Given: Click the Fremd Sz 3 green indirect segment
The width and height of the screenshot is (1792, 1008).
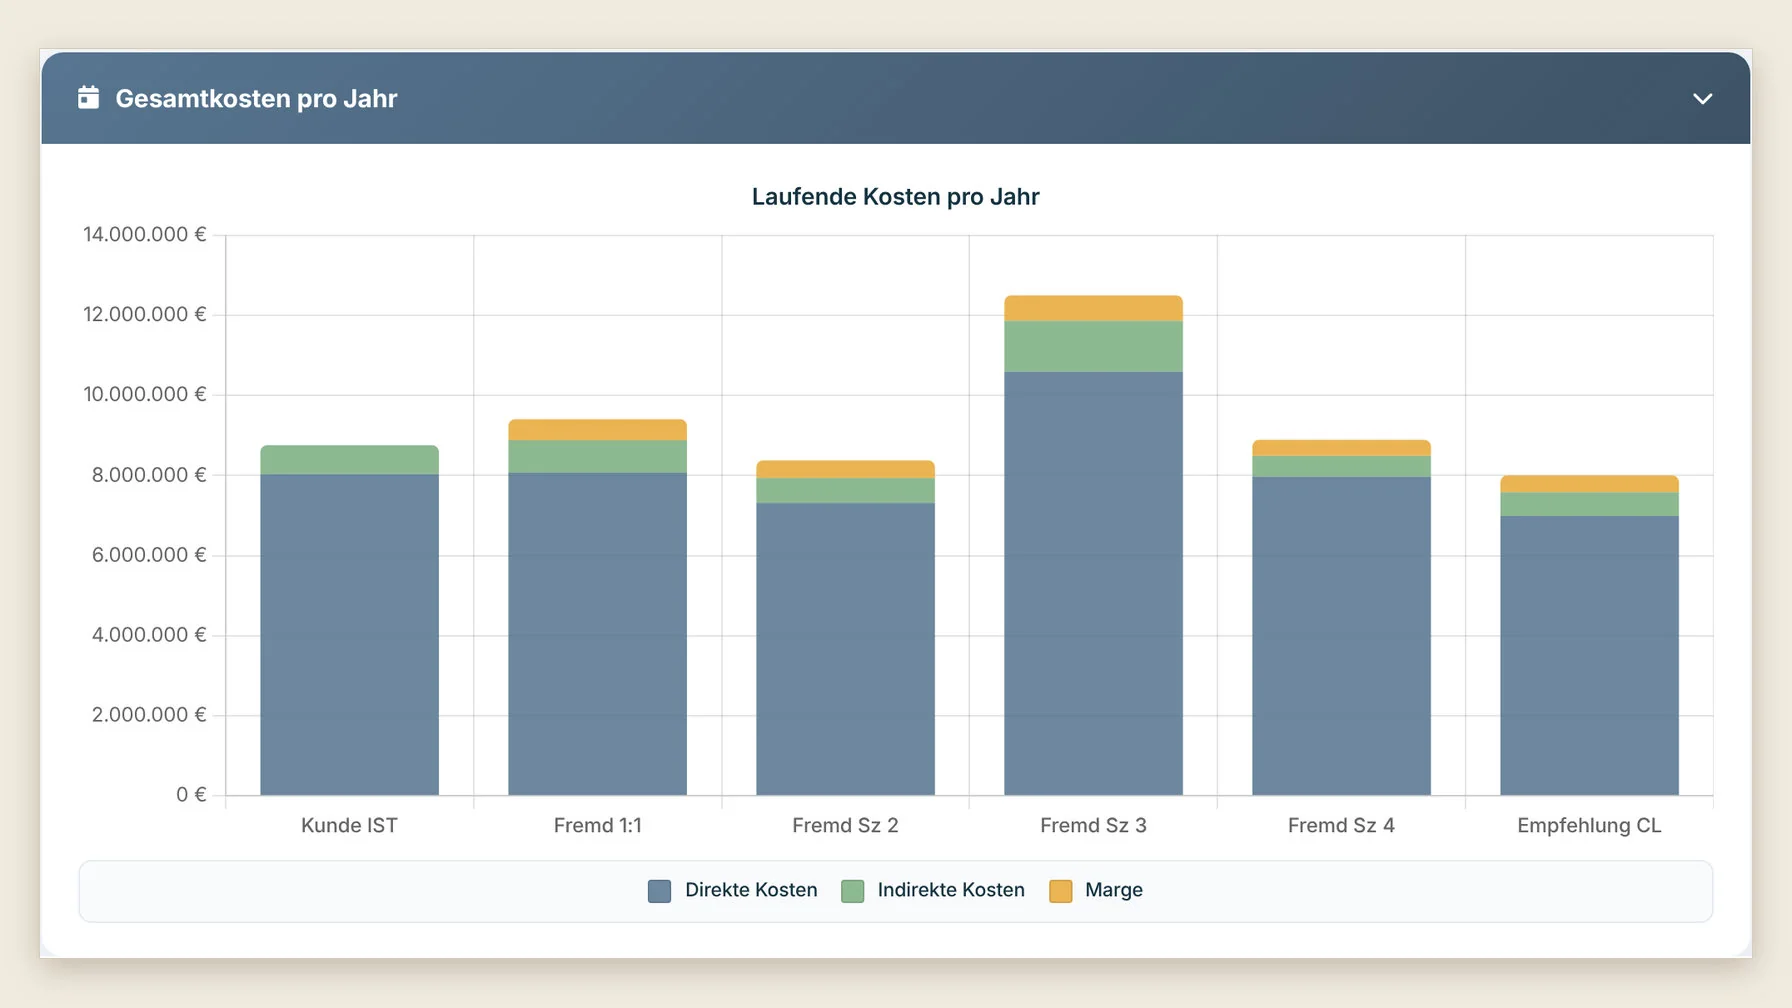Looking at the screenshot, I should 1093,346.
